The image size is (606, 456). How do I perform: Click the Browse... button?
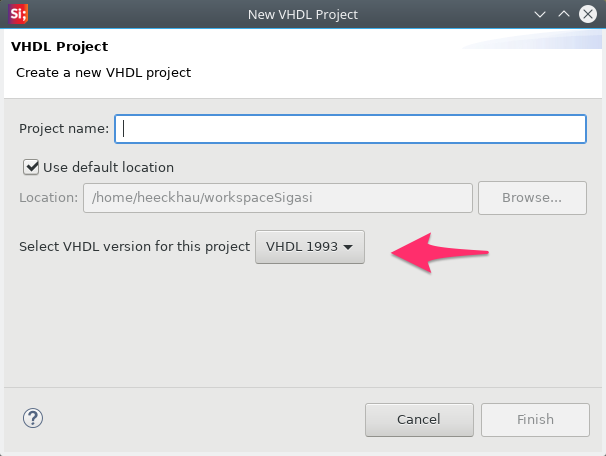(532, 198)
